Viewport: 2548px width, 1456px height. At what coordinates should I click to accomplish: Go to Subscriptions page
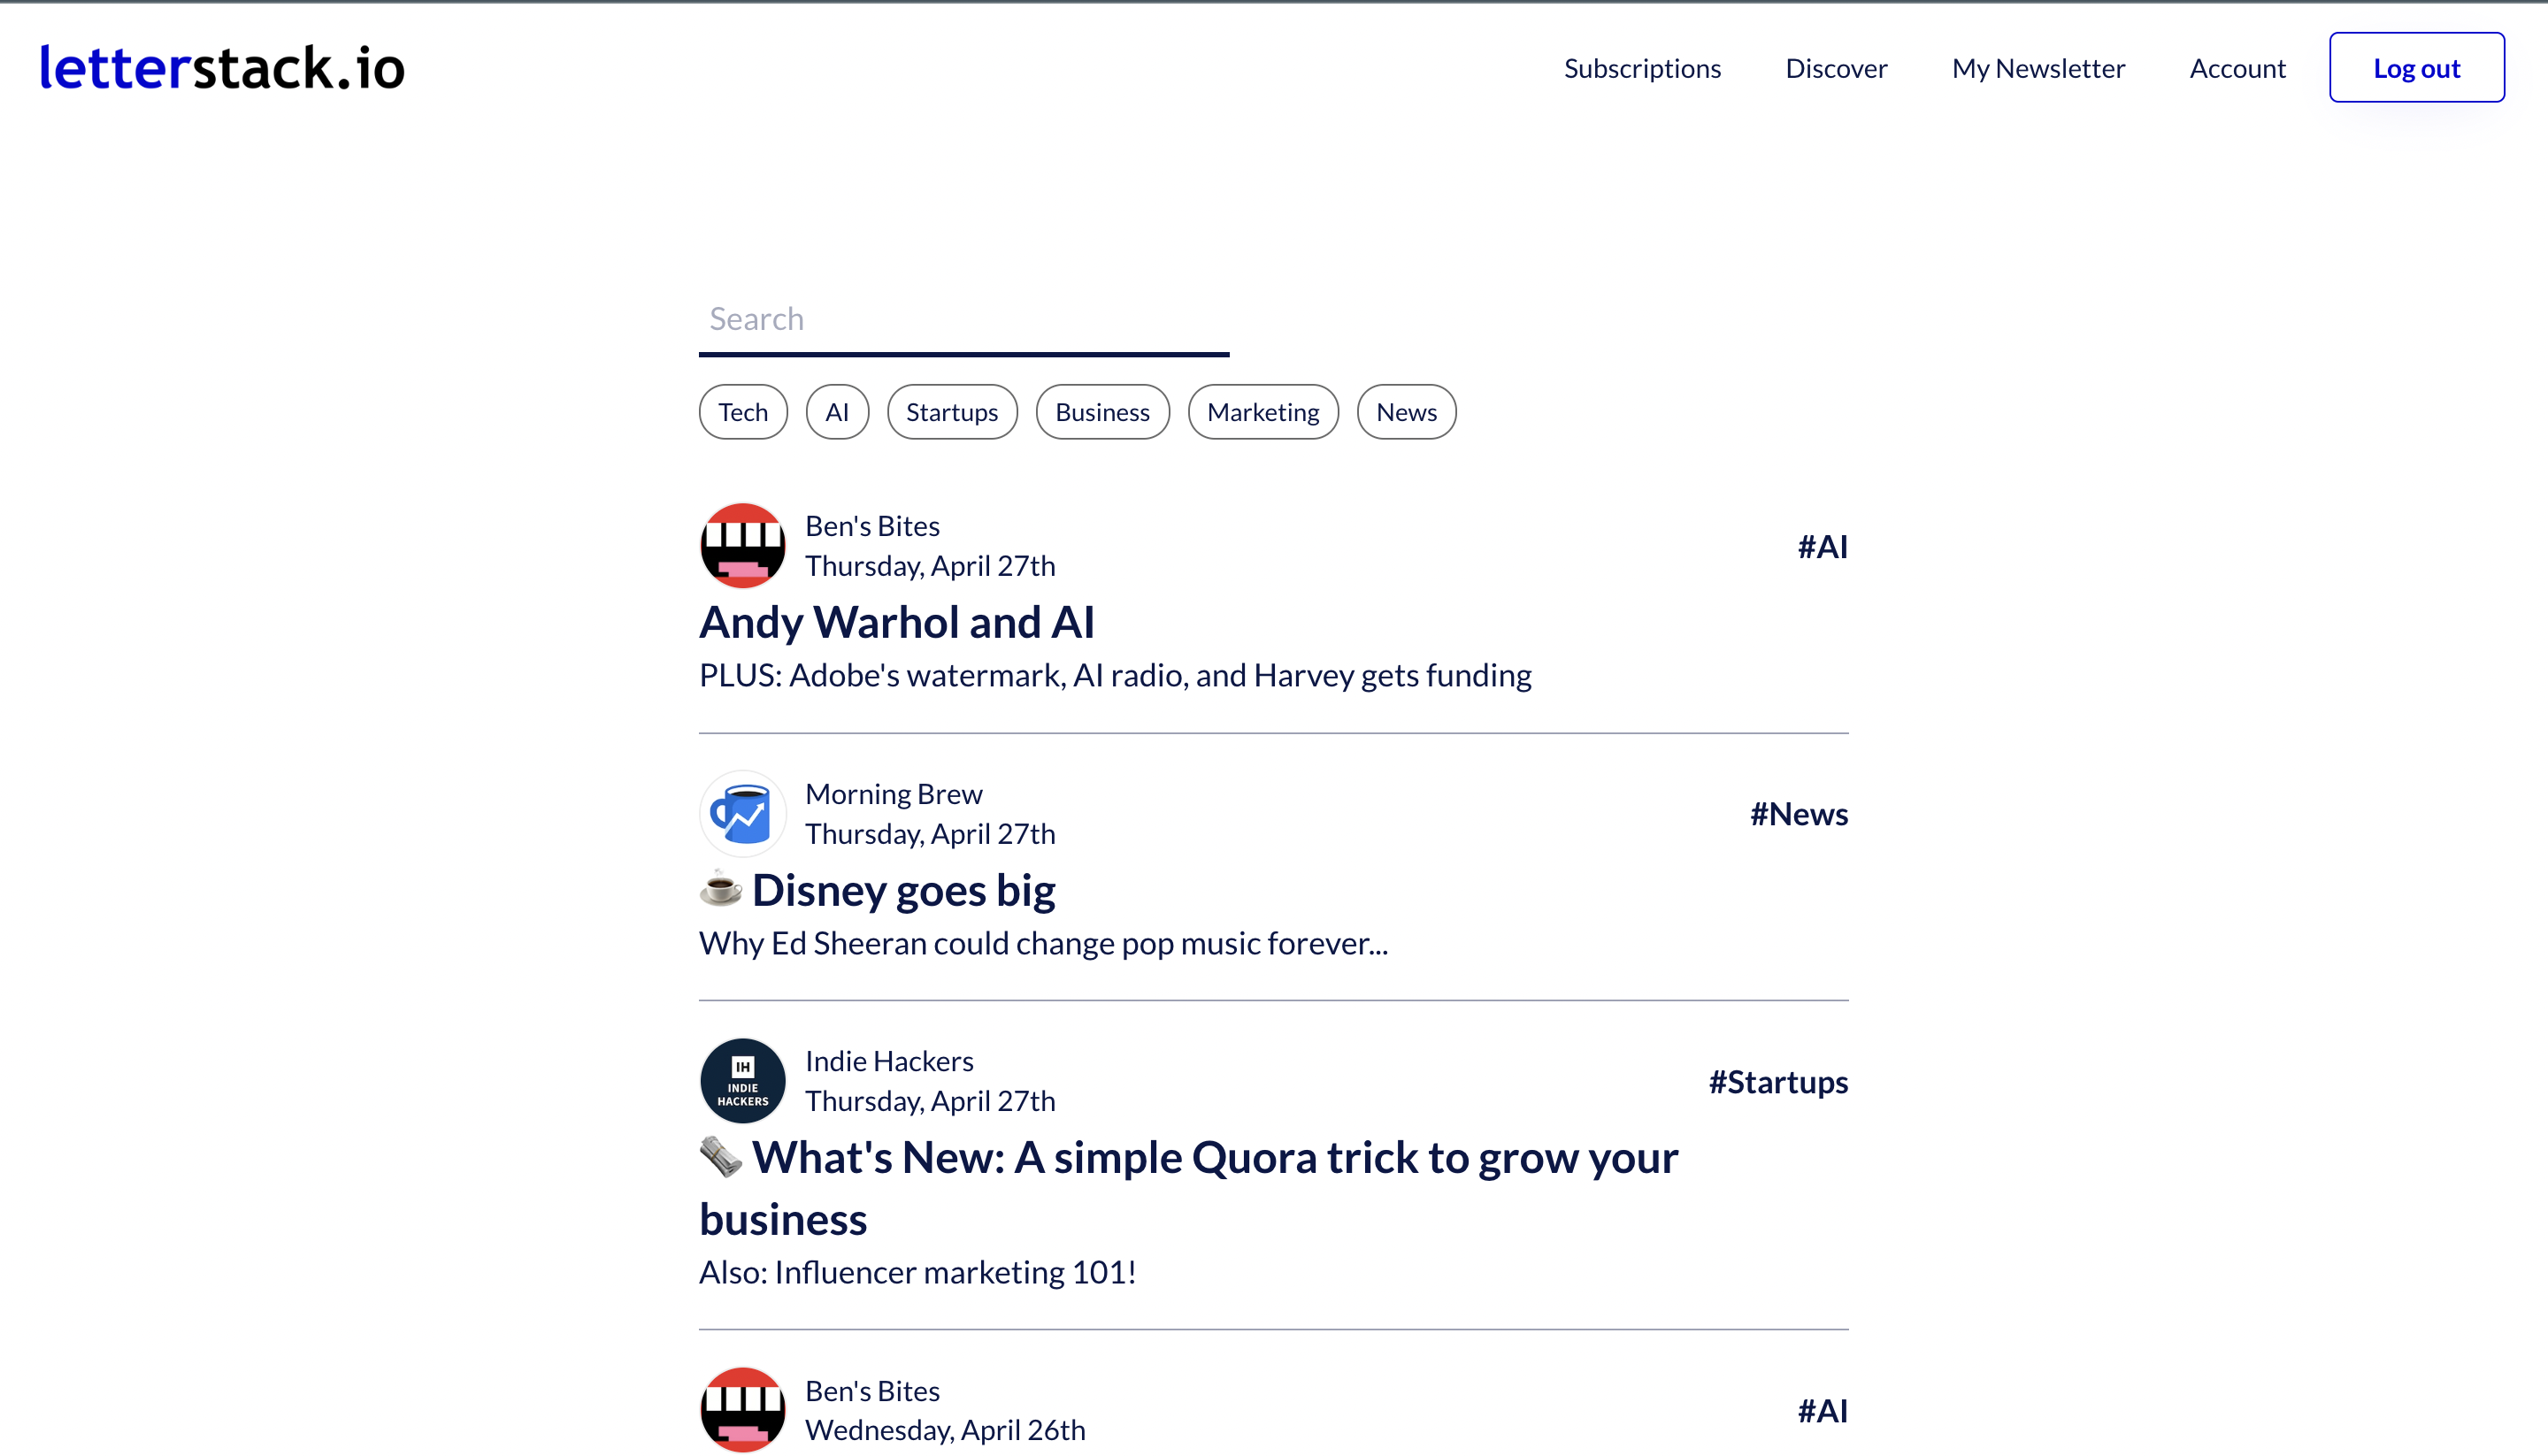(1642, 68)
